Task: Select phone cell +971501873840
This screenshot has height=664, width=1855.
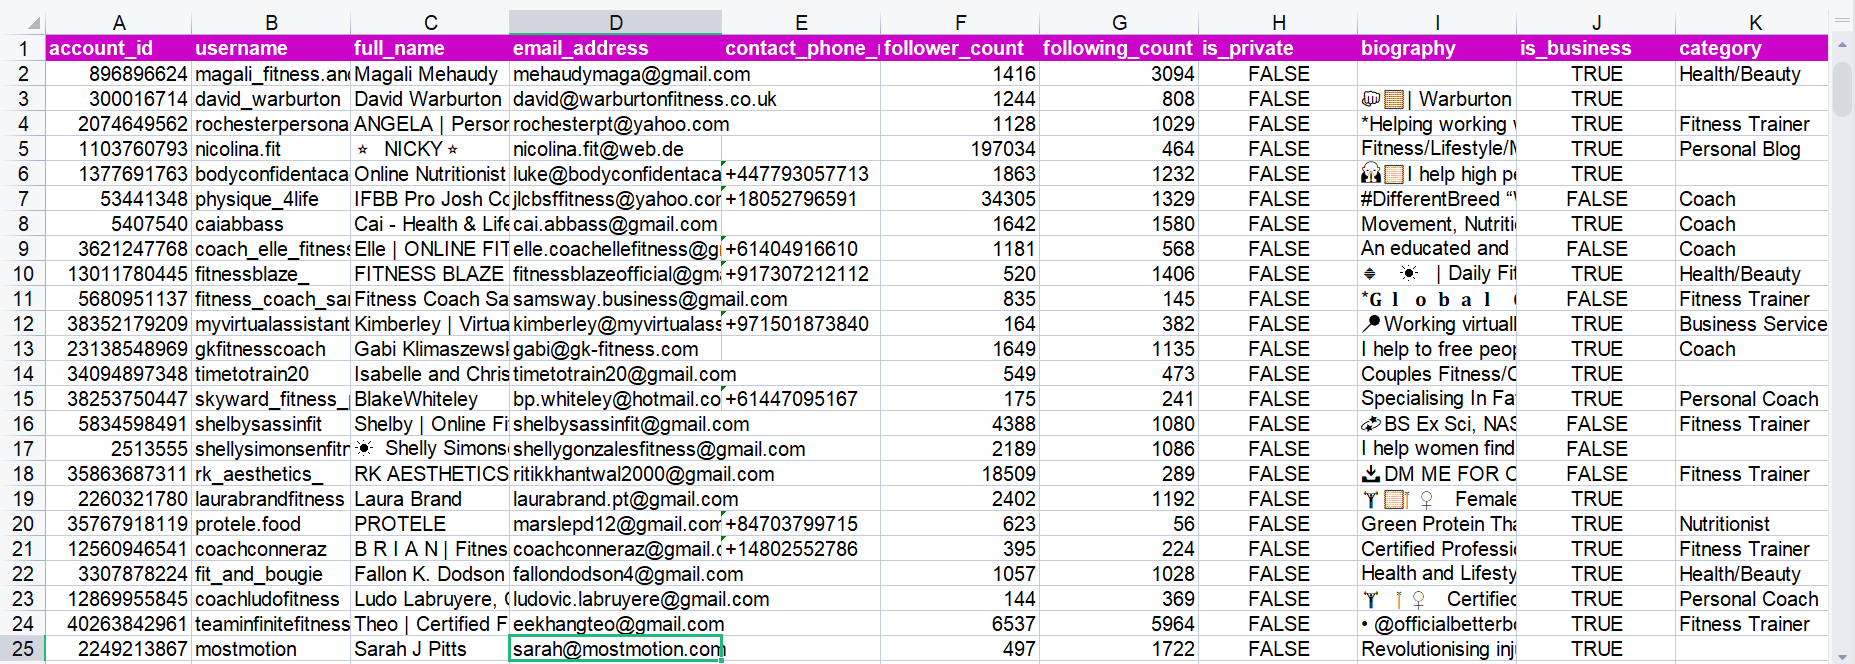Action: point(801,324)
